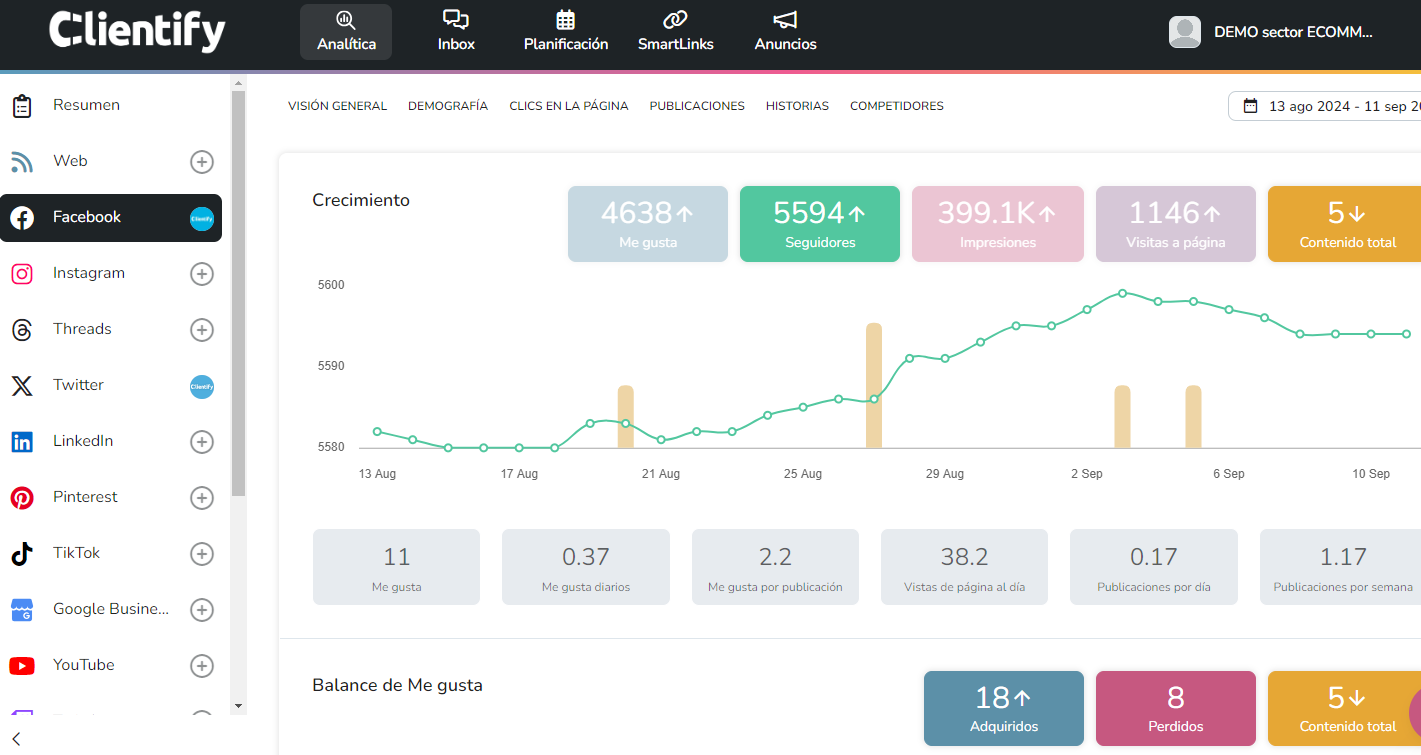Open the Anuncios megaphone section
Viewport: 1421px width, 755px height.
click(x=785, y=30)
